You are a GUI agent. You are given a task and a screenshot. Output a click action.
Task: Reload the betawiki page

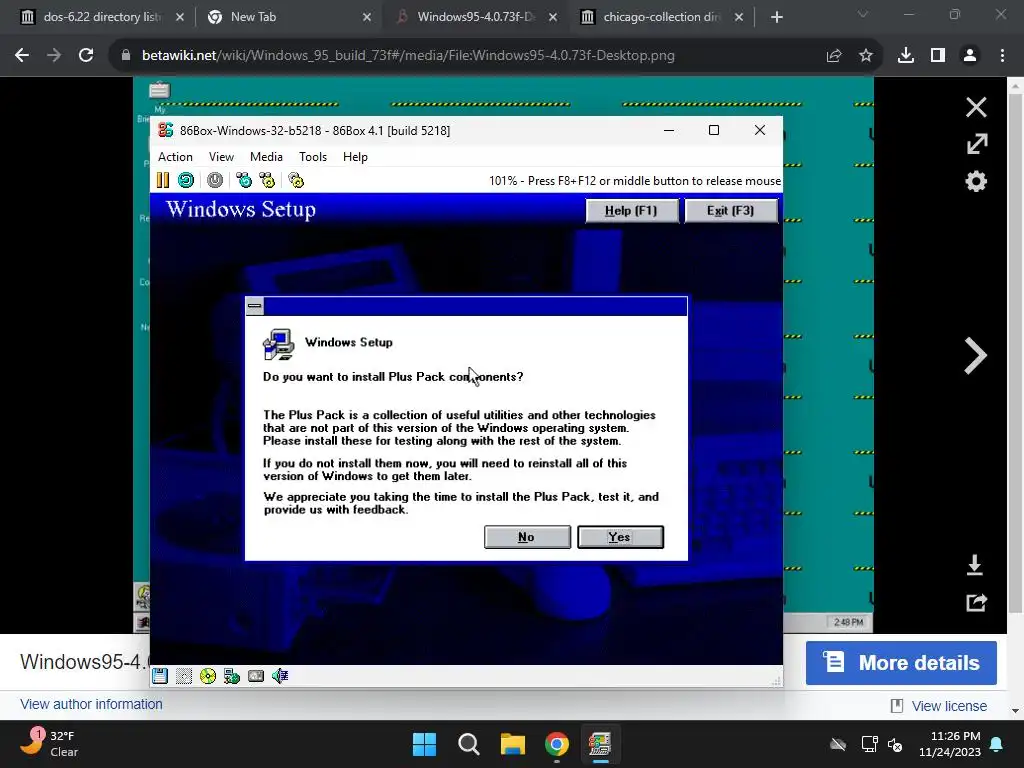click(x=86, y=56)
